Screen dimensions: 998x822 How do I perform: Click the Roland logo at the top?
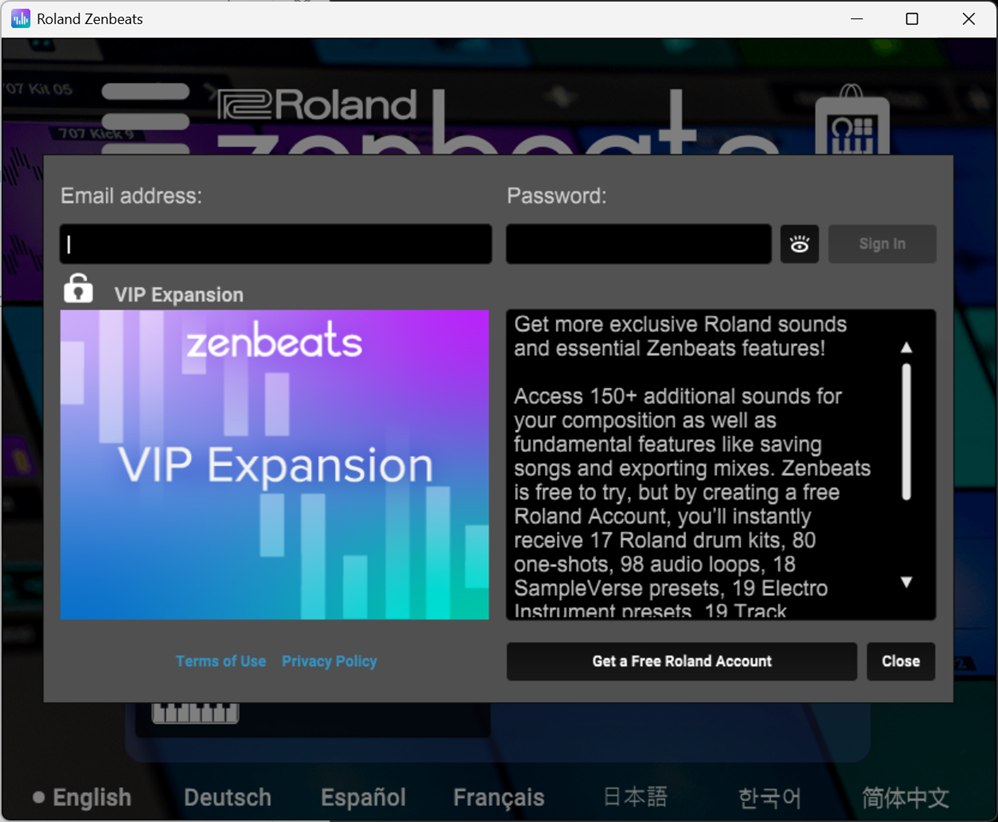[317, 105]
